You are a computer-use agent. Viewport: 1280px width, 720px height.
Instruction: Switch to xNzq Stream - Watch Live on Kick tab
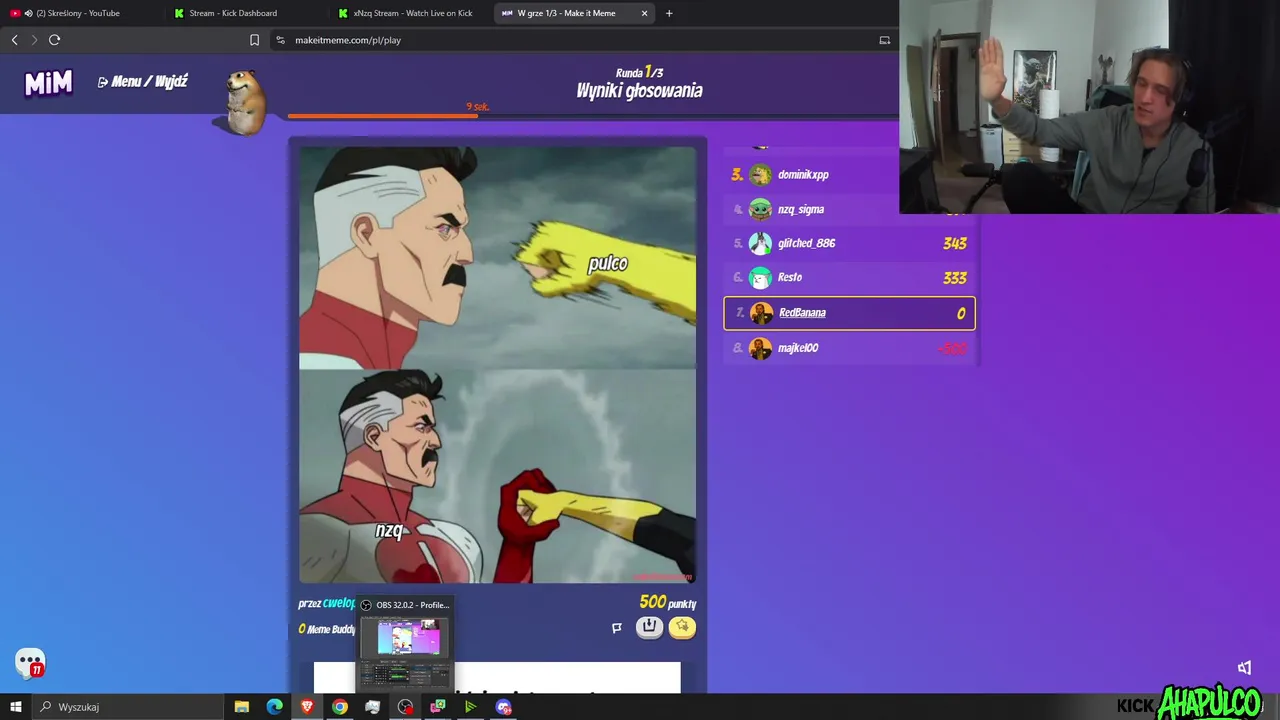pos(412,13)
